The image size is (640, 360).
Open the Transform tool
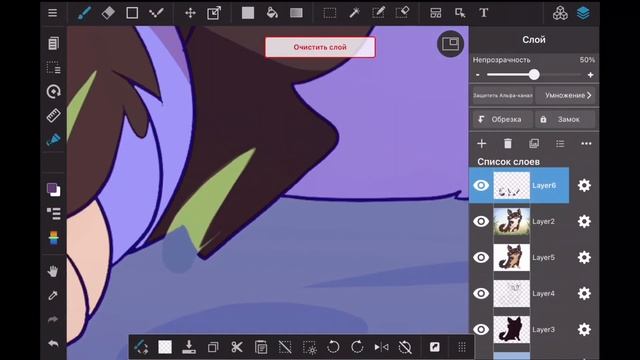click(214, 13)
